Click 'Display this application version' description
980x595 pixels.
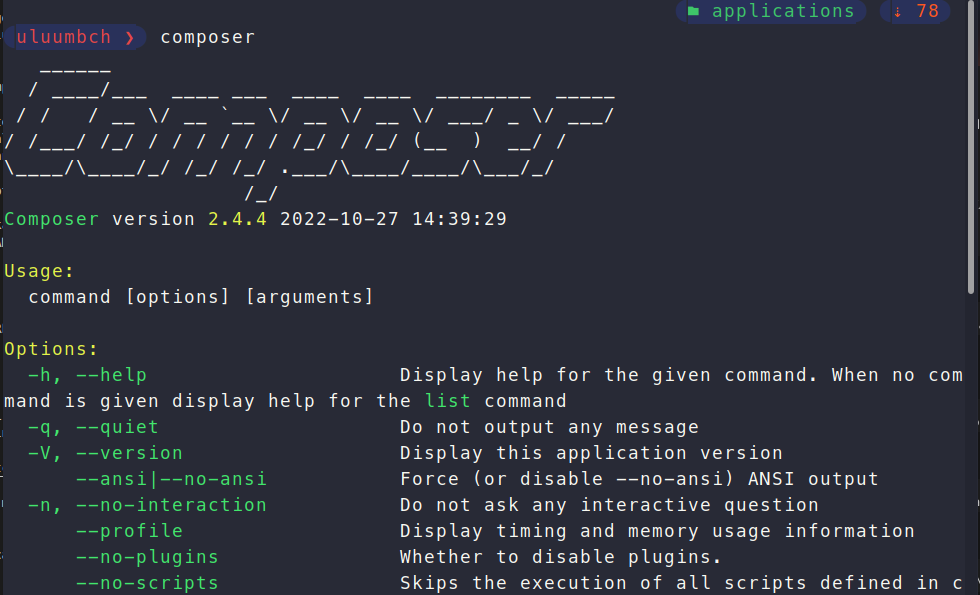point(591,453)
